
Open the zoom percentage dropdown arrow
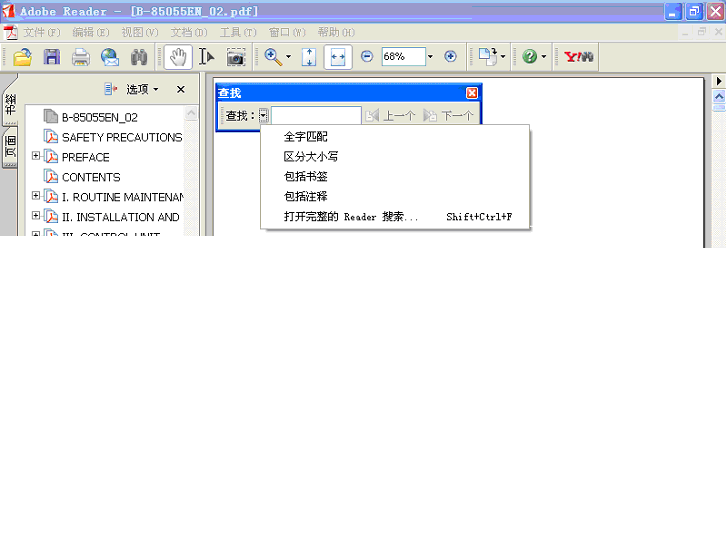430,57
